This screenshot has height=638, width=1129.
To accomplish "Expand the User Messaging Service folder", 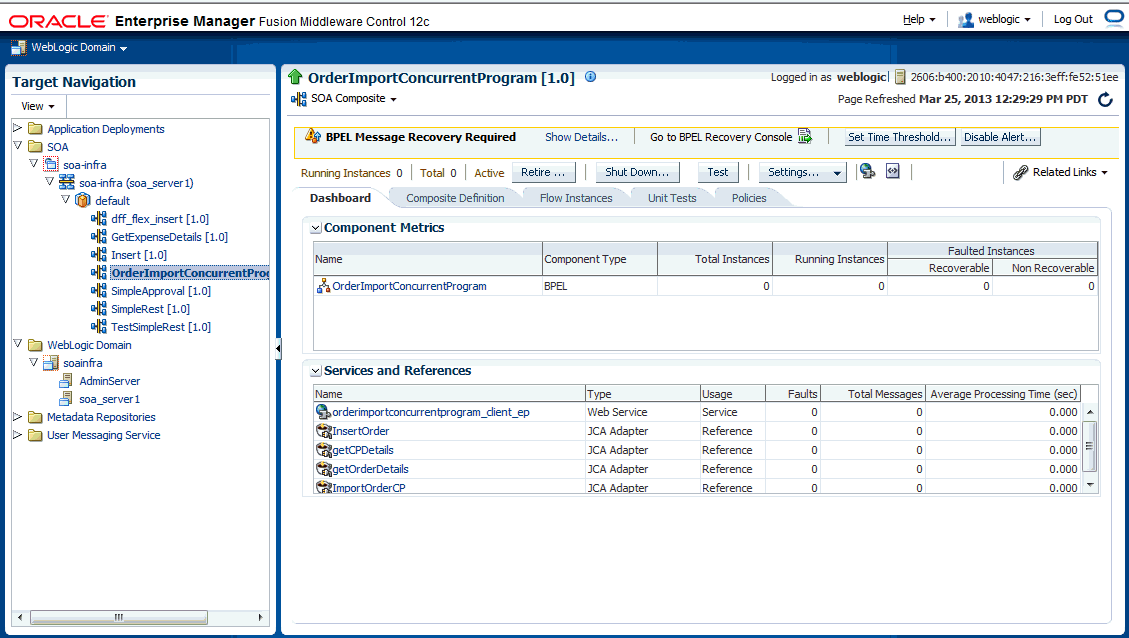I will (x=17, y=434).
